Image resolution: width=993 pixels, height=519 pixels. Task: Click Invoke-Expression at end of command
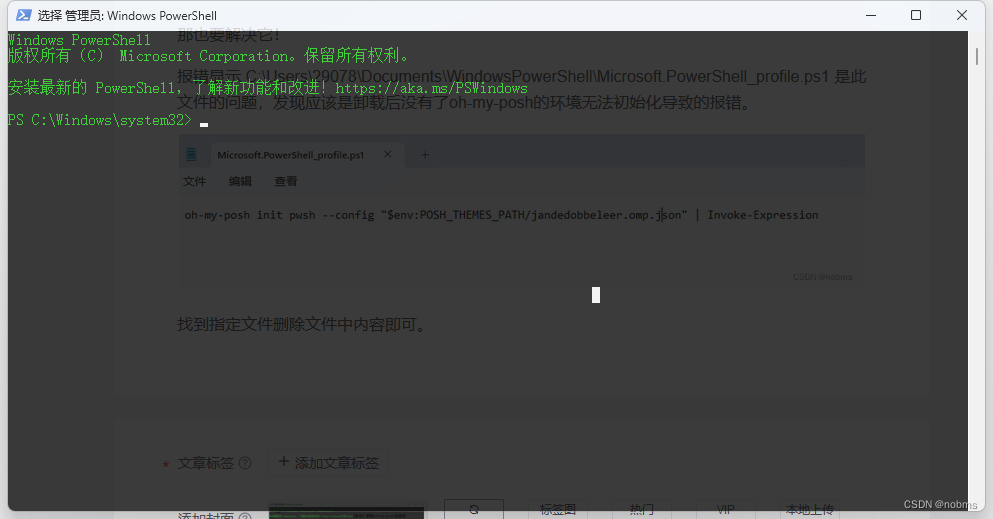tap(762, 215)
